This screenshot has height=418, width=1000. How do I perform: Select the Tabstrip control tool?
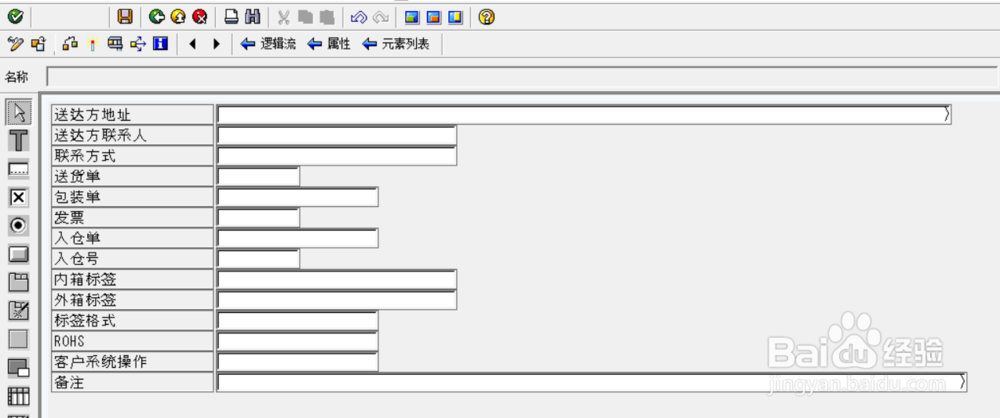18,282
